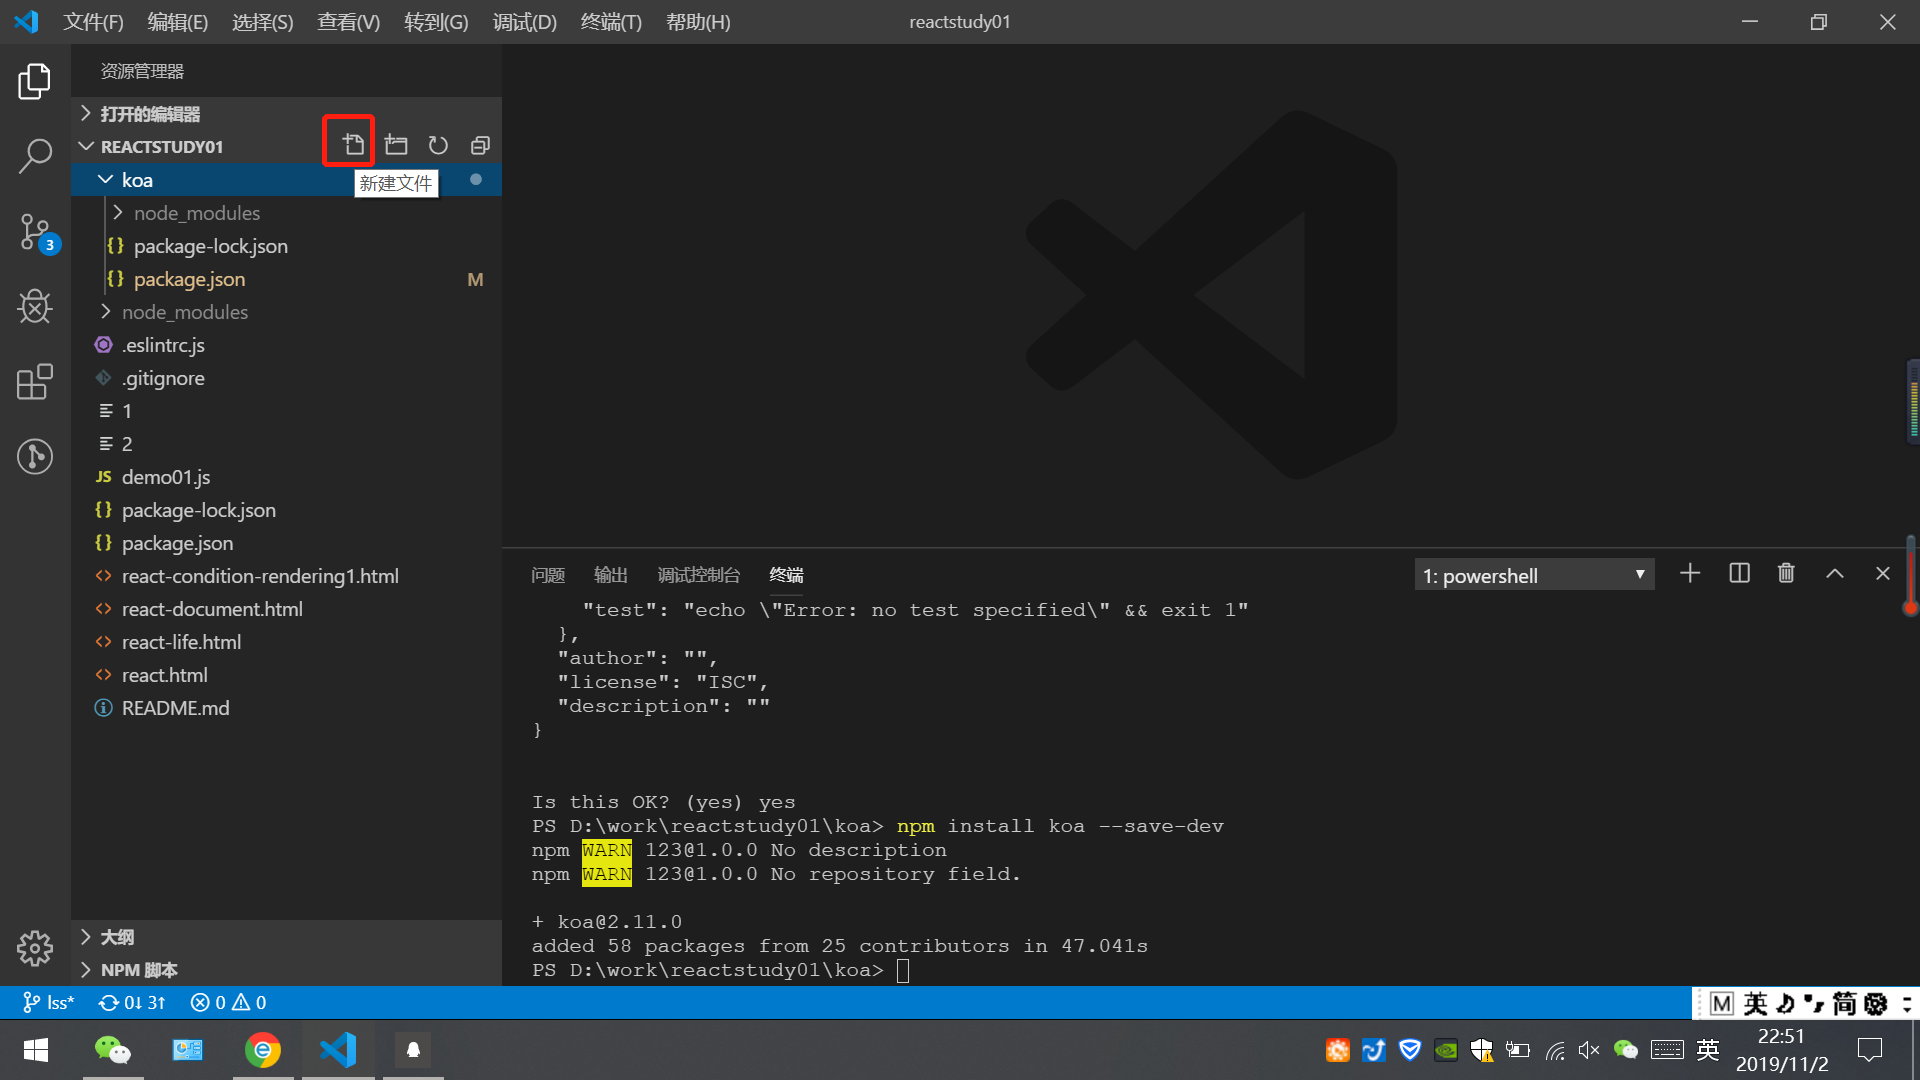Open the Search view in the activity bar
The height and width of the screenshot is (1080, 1920).
[35, 156]
